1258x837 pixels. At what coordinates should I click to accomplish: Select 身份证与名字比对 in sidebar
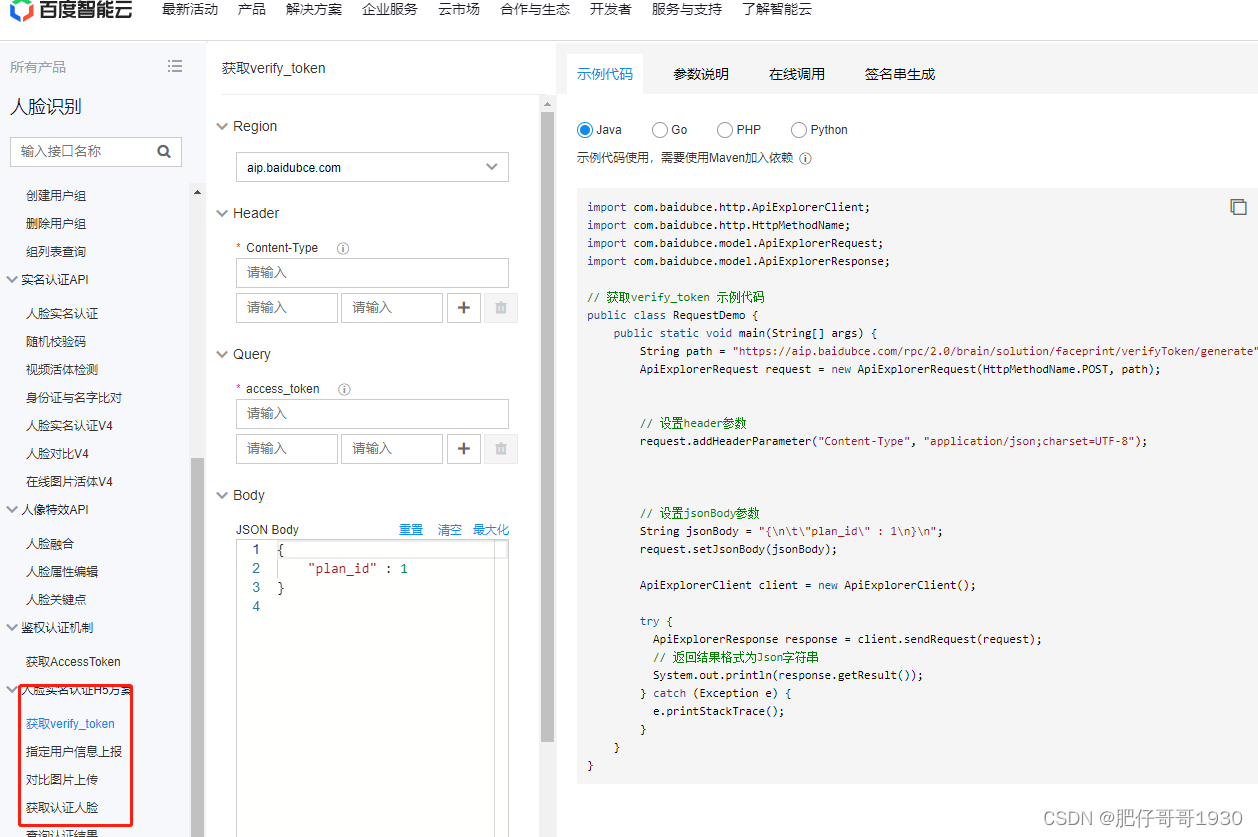[x=74, y=398]
